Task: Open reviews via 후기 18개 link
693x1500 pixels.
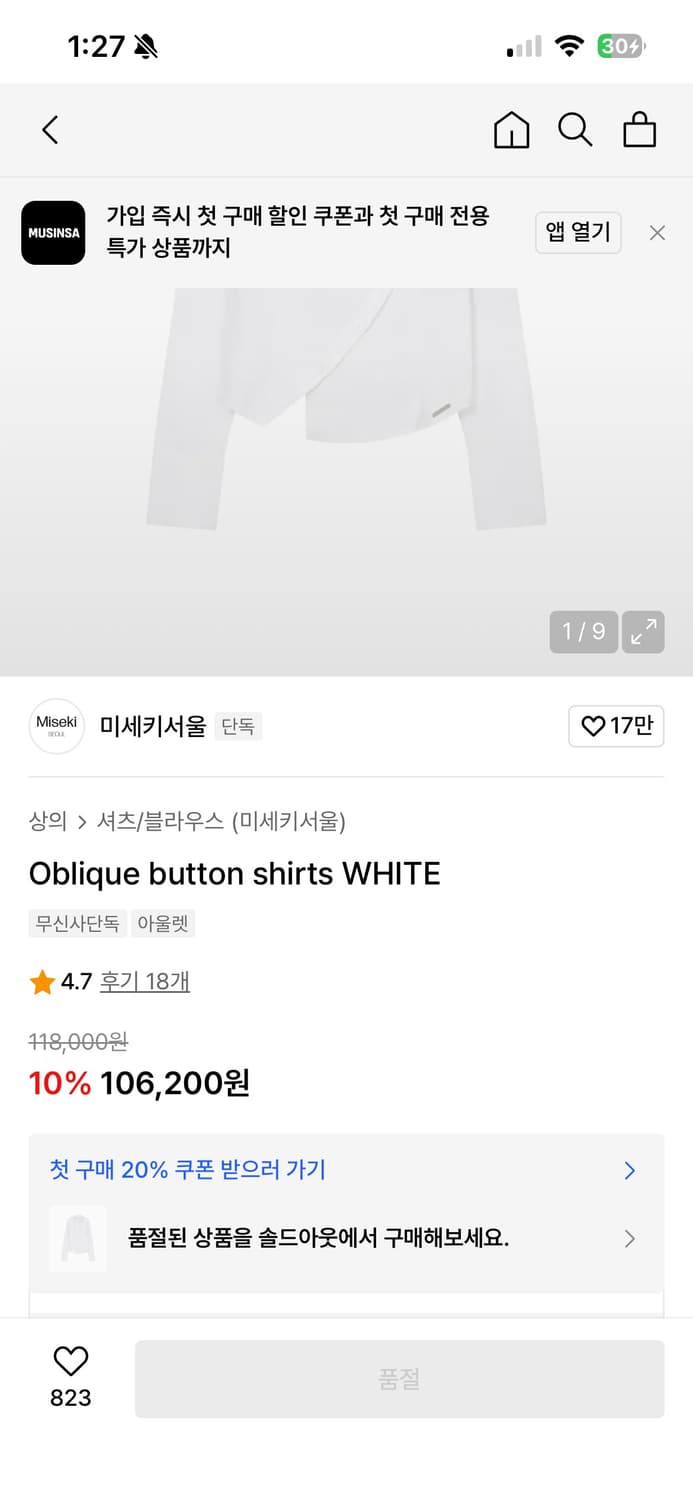Action: pos(145,982)
